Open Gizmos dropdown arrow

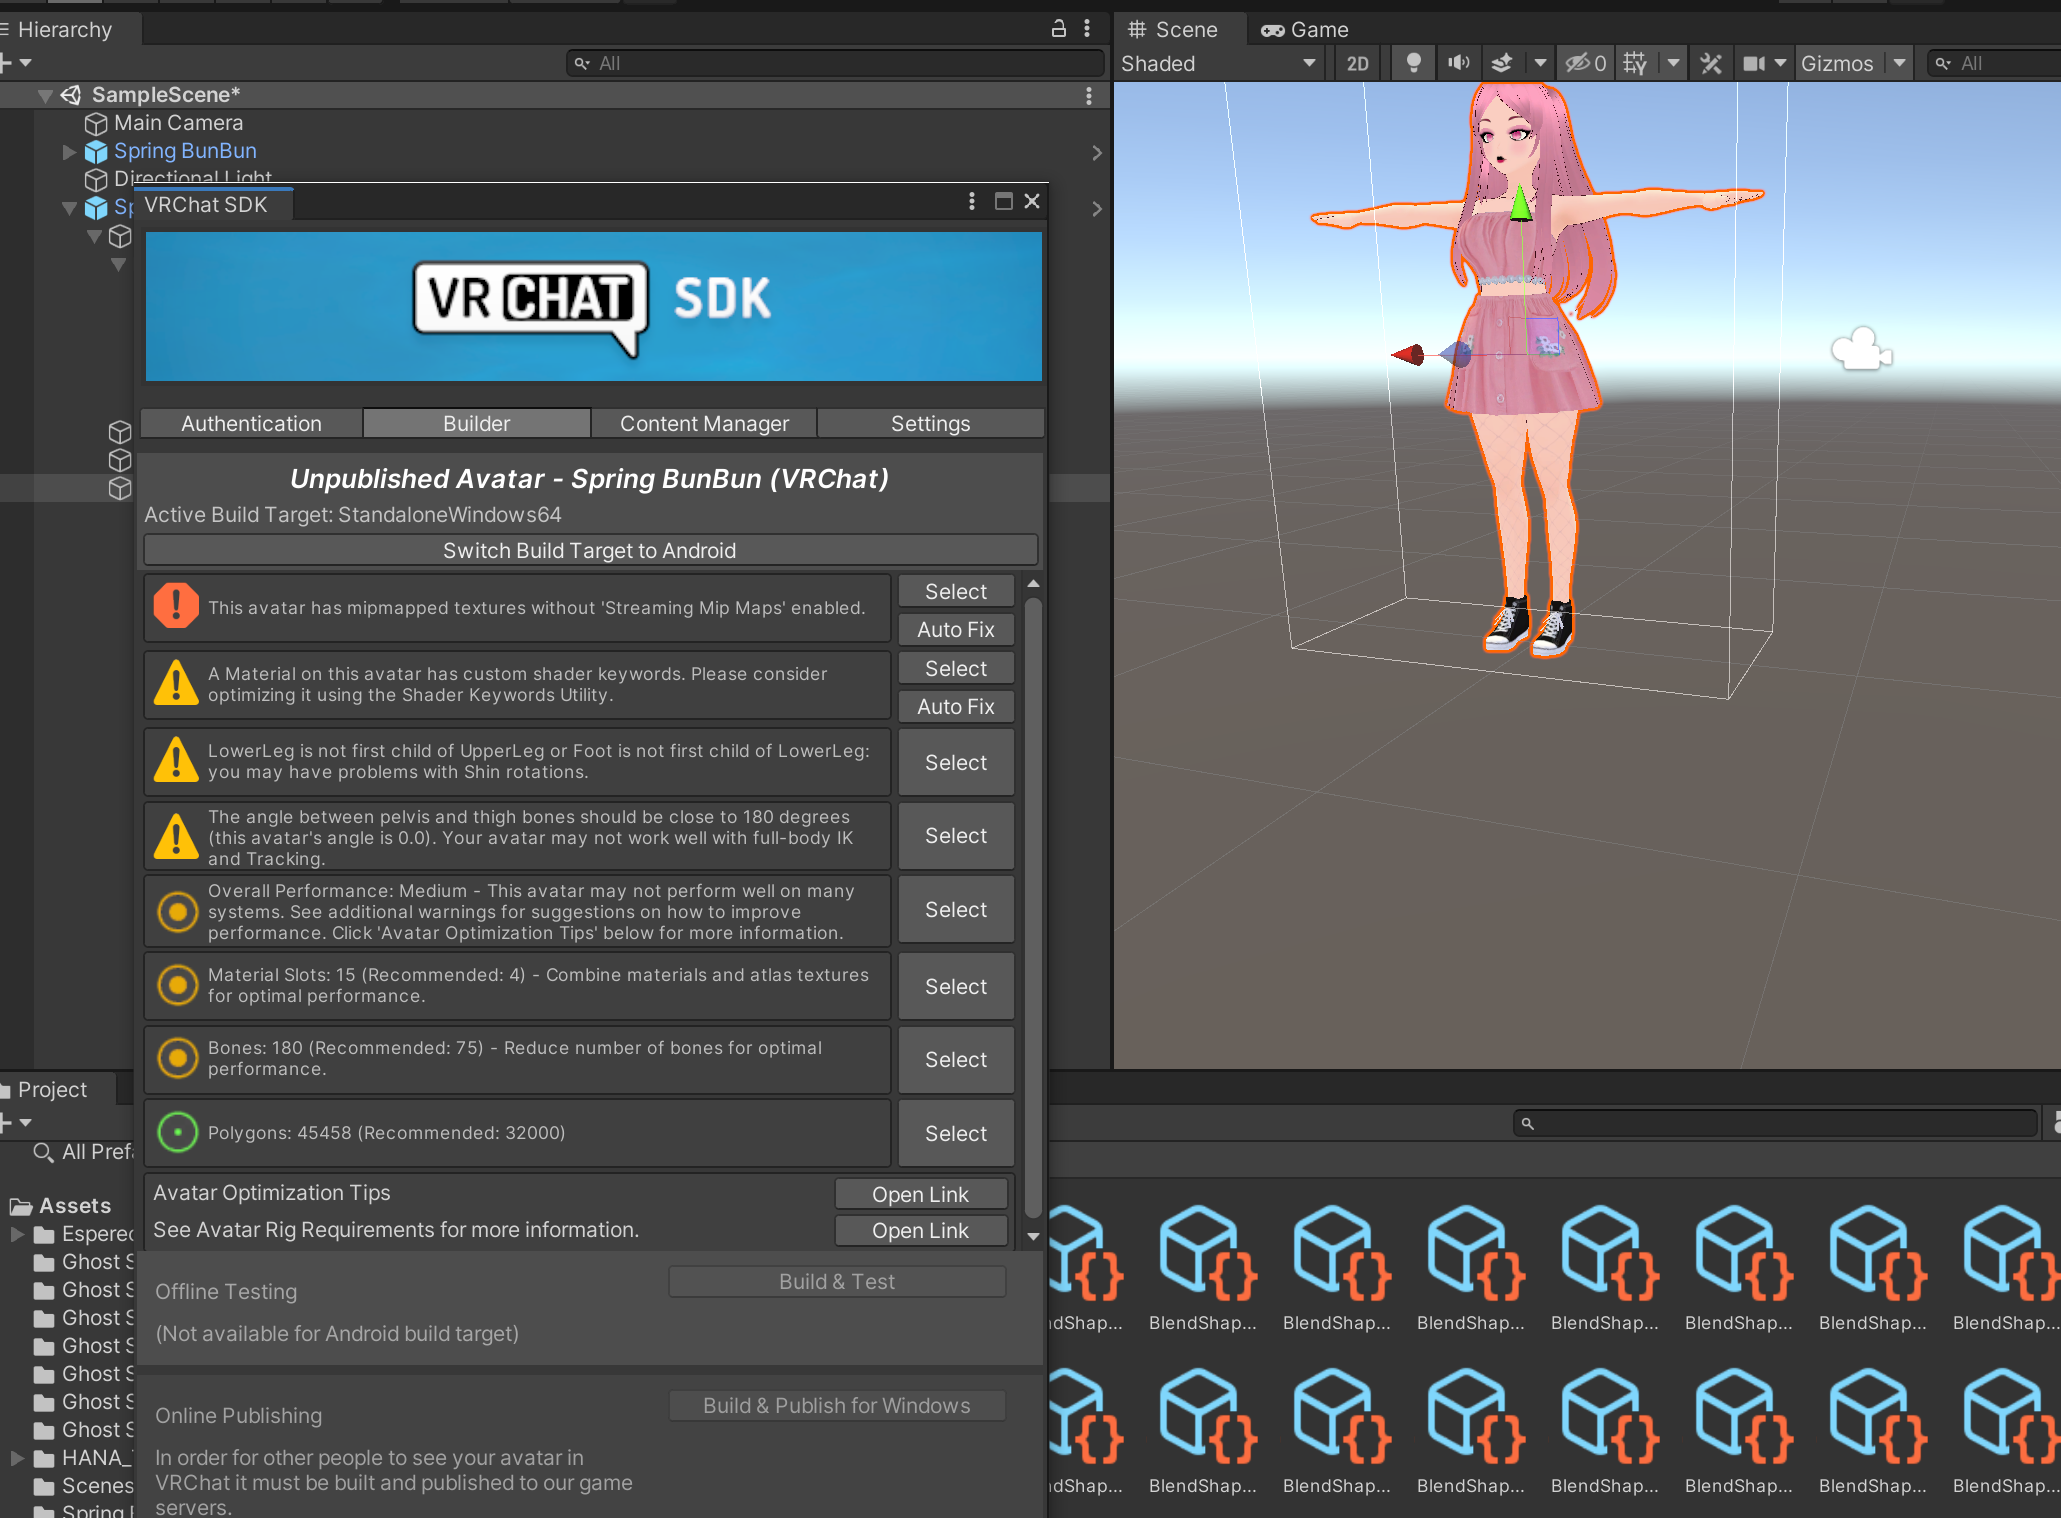tap(1899, 63)
